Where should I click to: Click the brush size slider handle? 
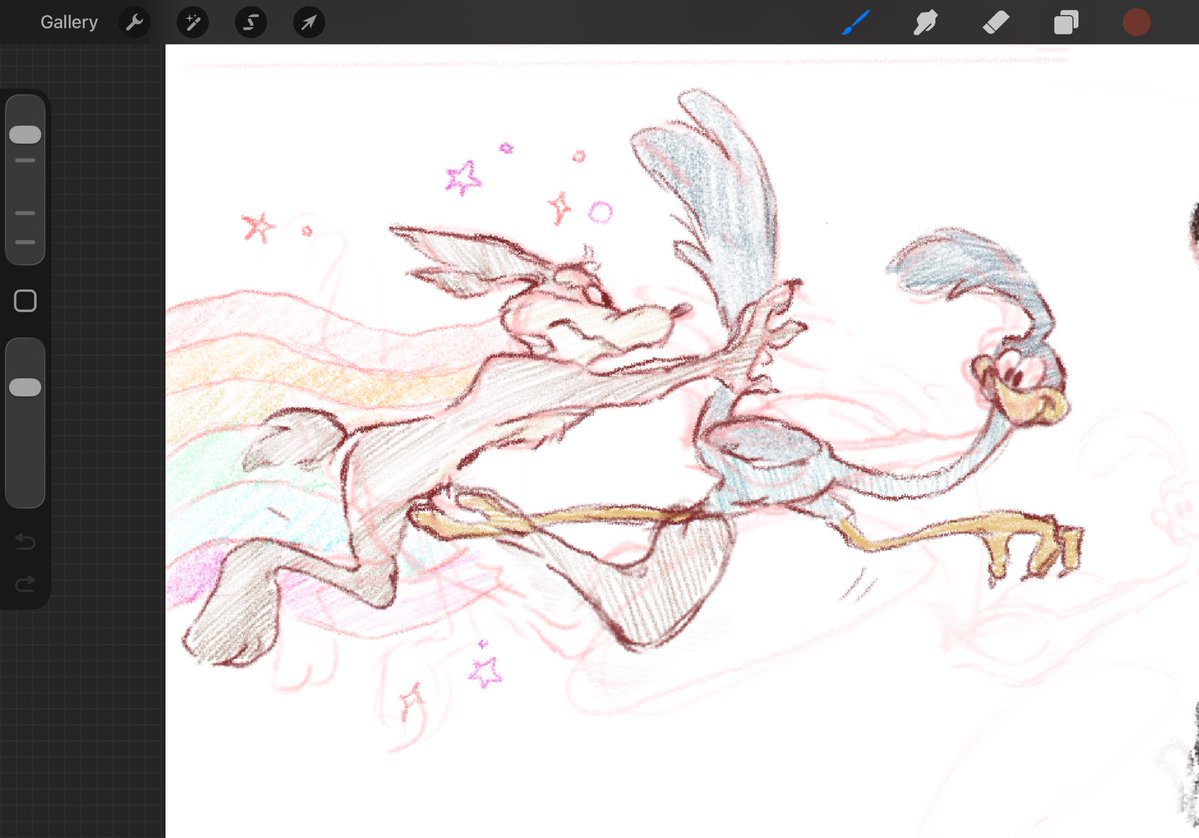pyautogui.click(x=25, y=135)
